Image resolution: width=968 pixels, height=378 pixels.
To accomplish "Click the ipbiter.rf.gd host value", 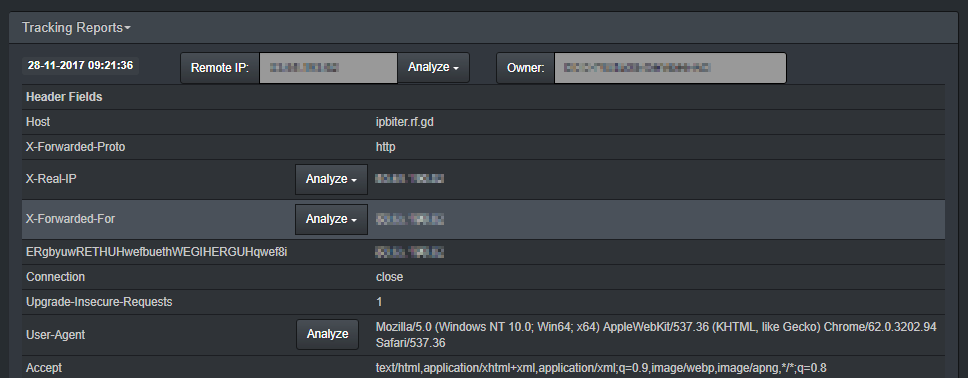I will pos(404,122).
